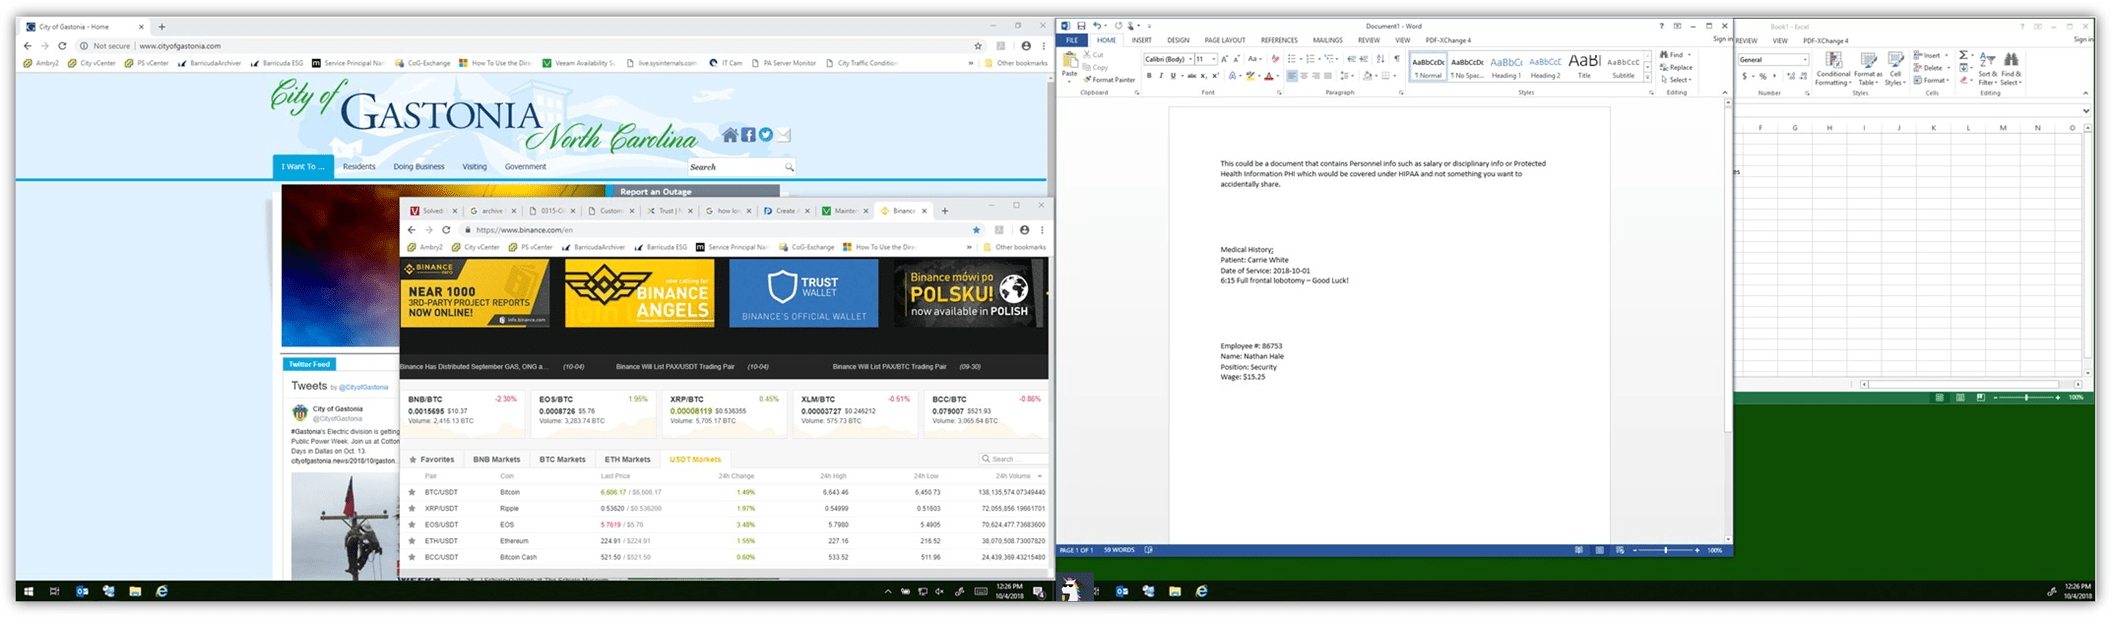The width and height of the screenshot is (2112, 618).
Task: Click Cell Styles in Excel
Action: 1895,68
